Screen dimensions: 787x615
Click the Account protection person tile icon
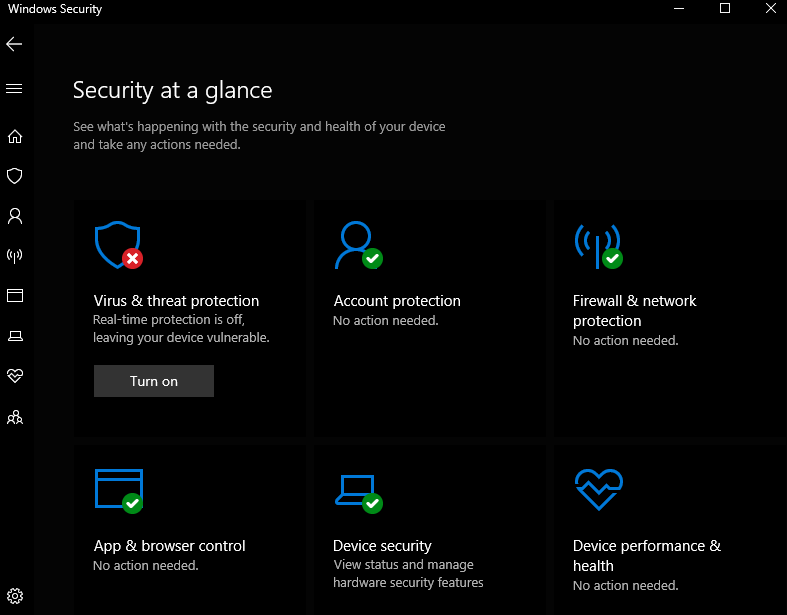pos(358,245)
